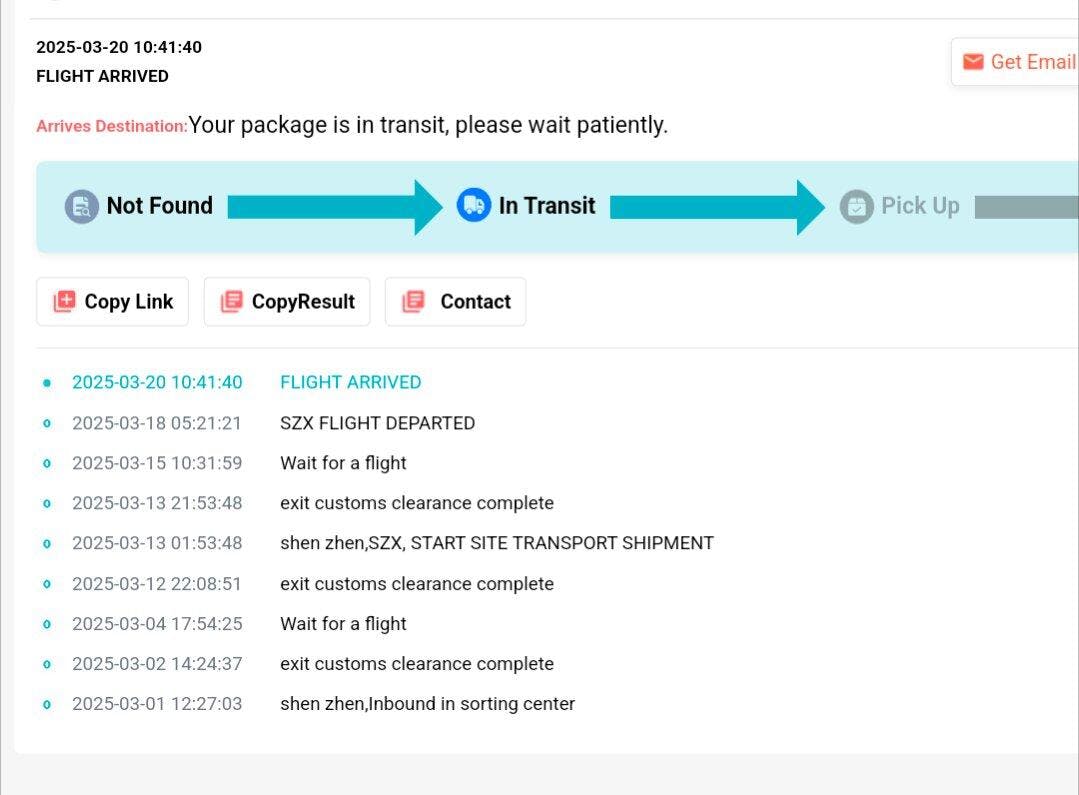The width and height of the screenshot is (1079, 795).
Task: Click the START SITE TRANSPORT SHIPMENT entry
Action: (x=496, y=543)
